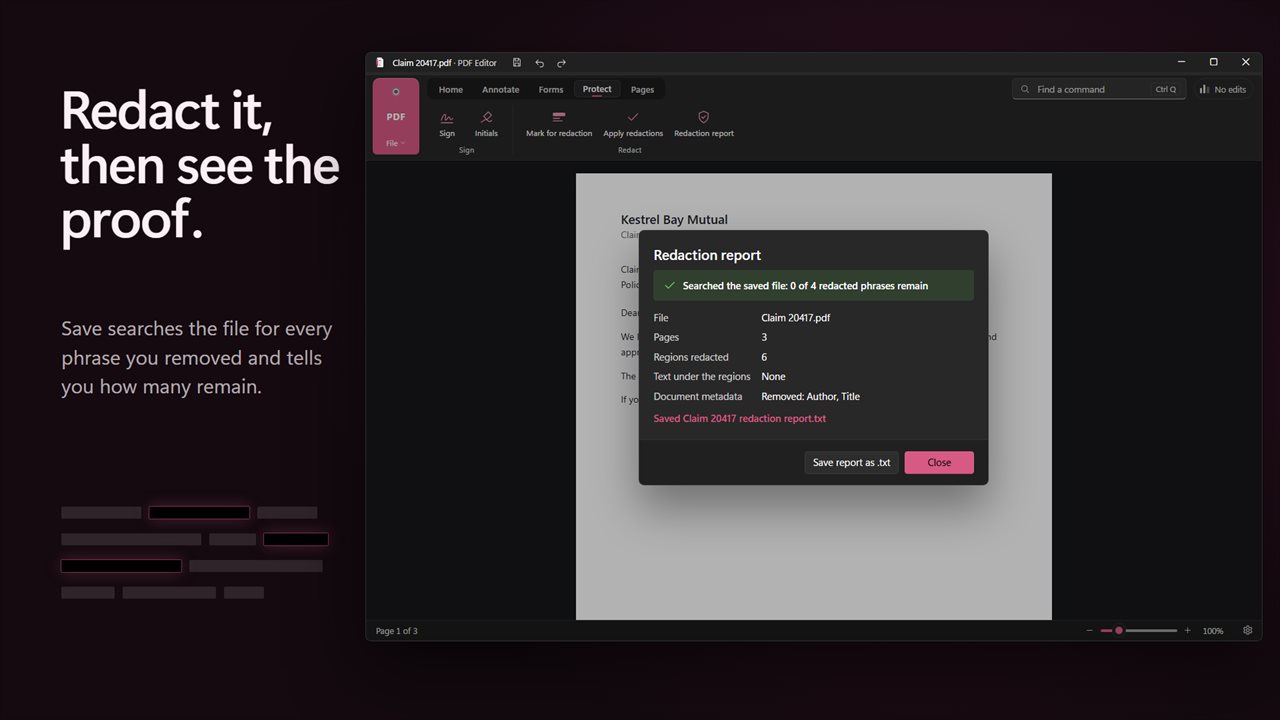Open the Forms tab
Viewport: 1280px width, 720px height.
click(x=551, y=89)
